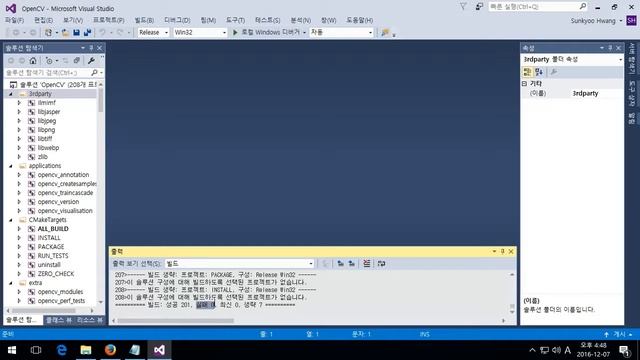Open Firefox from the taskbar
The image size is (640, 360).
[110, 350]
